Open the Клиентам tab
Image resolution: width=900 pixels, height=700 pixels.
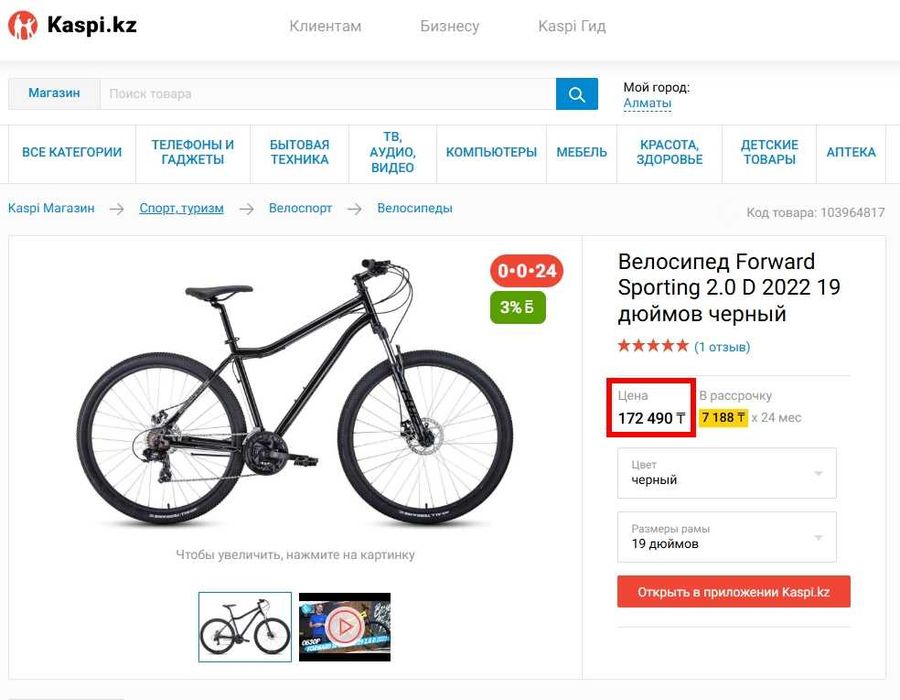pos(325,26)
